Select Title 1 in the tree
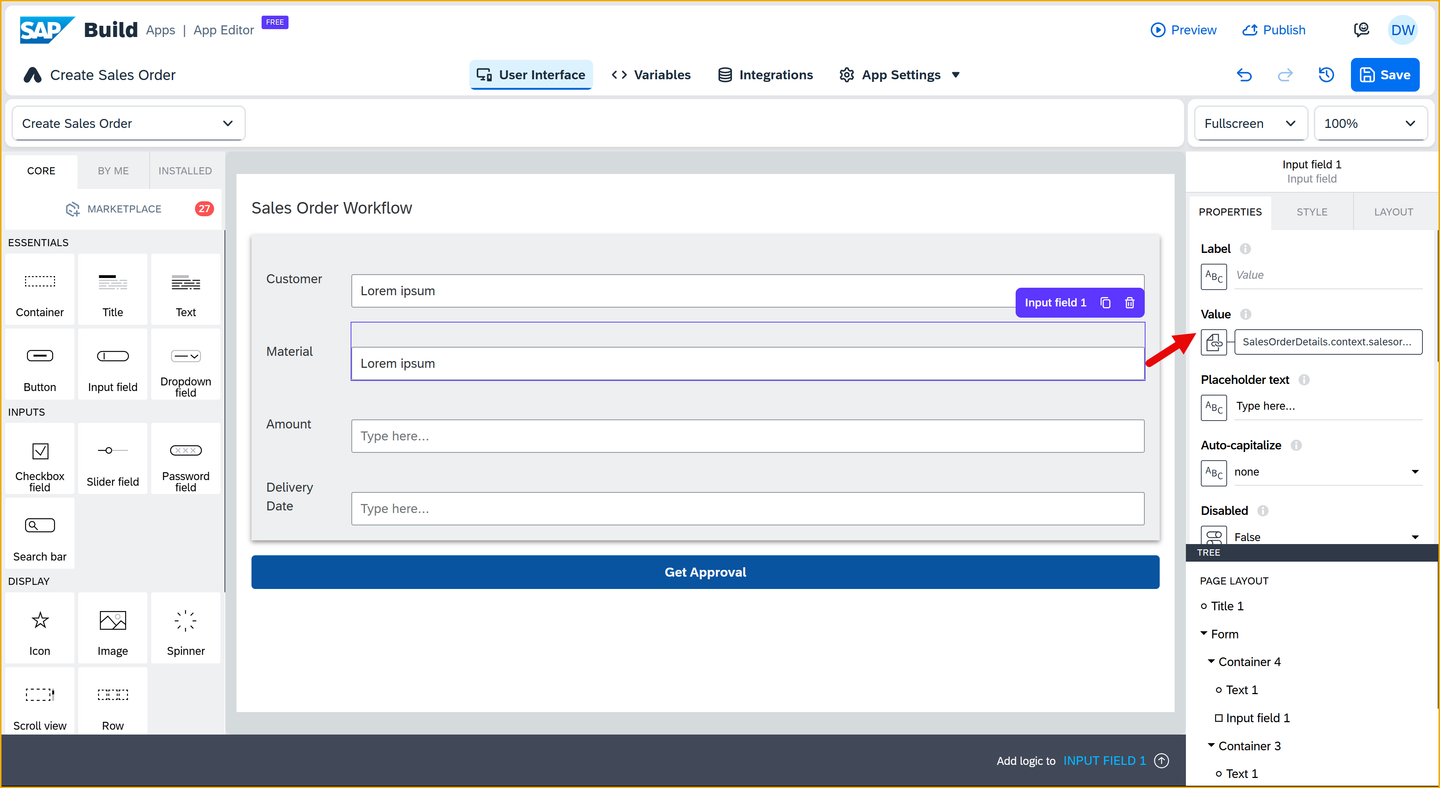The height and width of the screenshot is (788, 1440). pyautogui.click(x=1227, y=606)
